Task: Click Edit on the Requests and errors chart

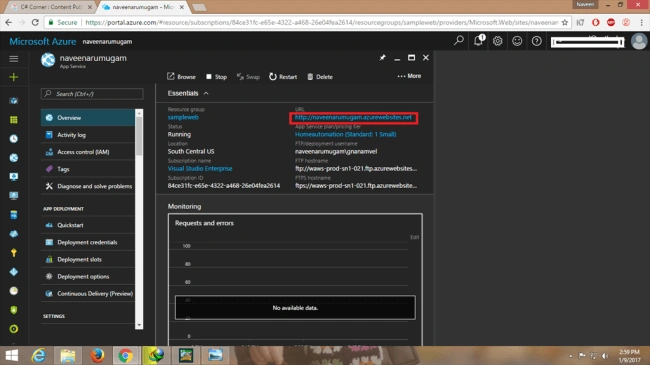Action: 415,237
